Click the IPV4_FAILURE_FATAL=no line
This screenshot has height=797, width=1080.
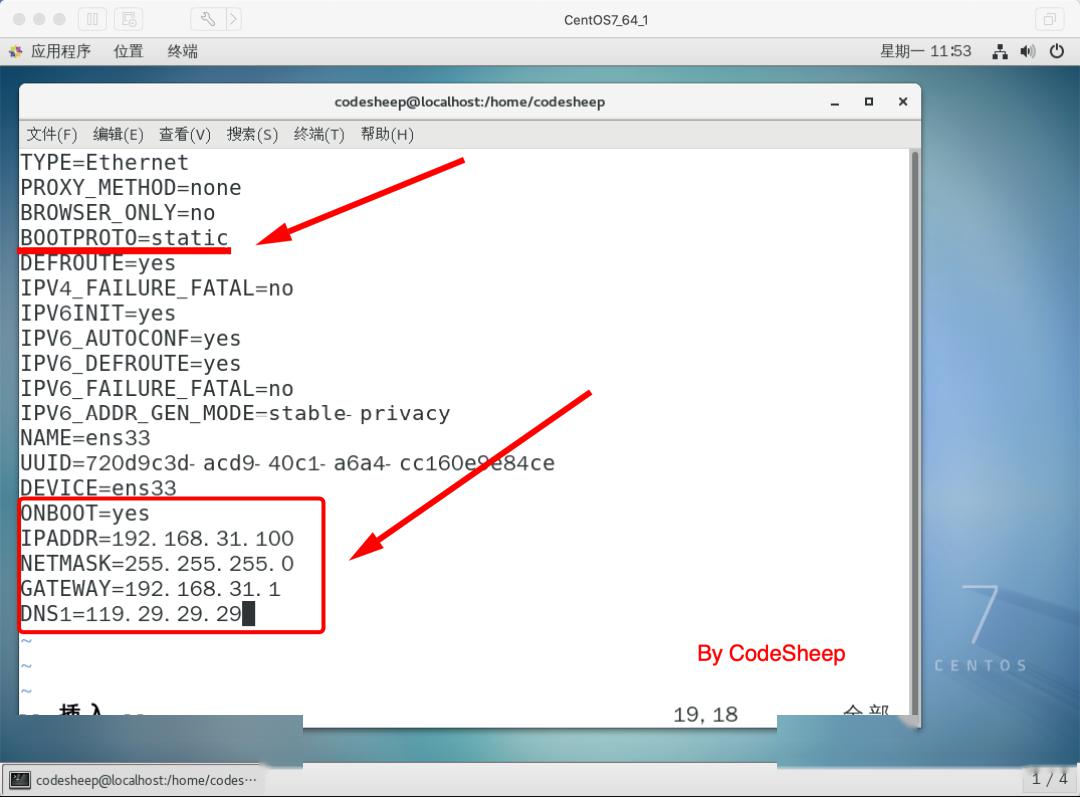pos(157,288)
